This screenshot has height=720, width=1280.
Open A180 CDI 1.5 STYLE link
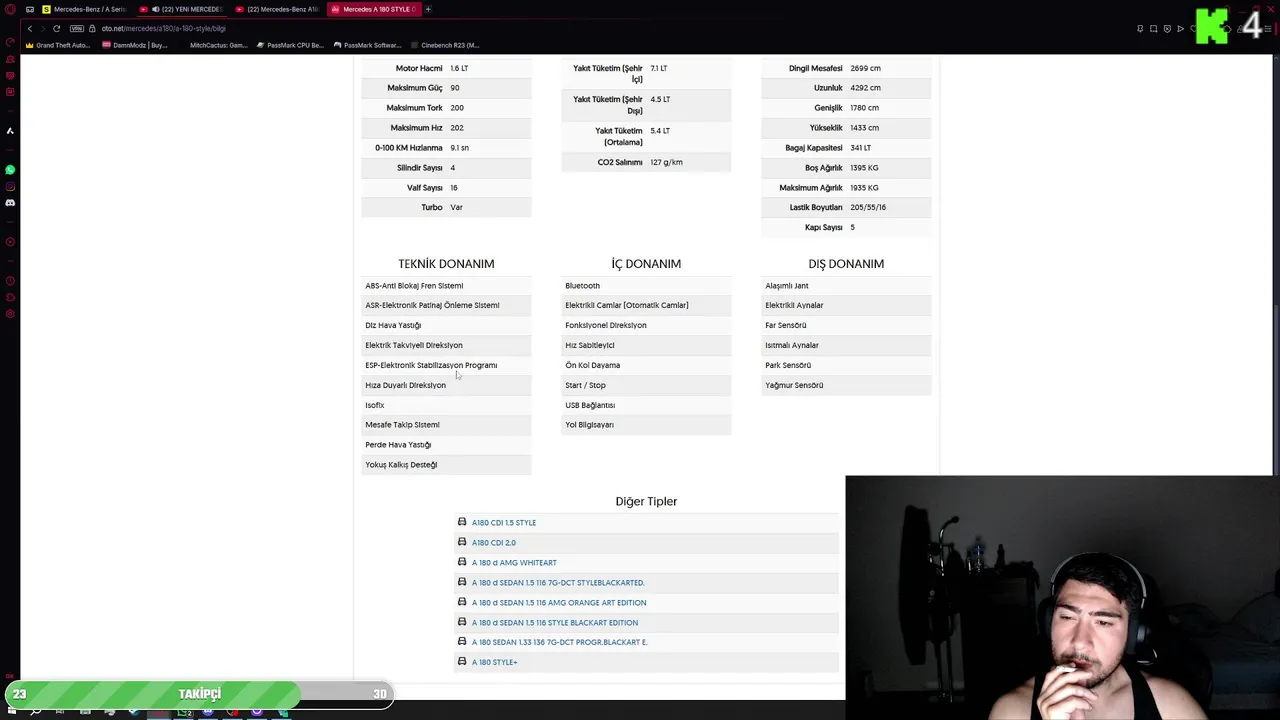click(x=504, y=522)
